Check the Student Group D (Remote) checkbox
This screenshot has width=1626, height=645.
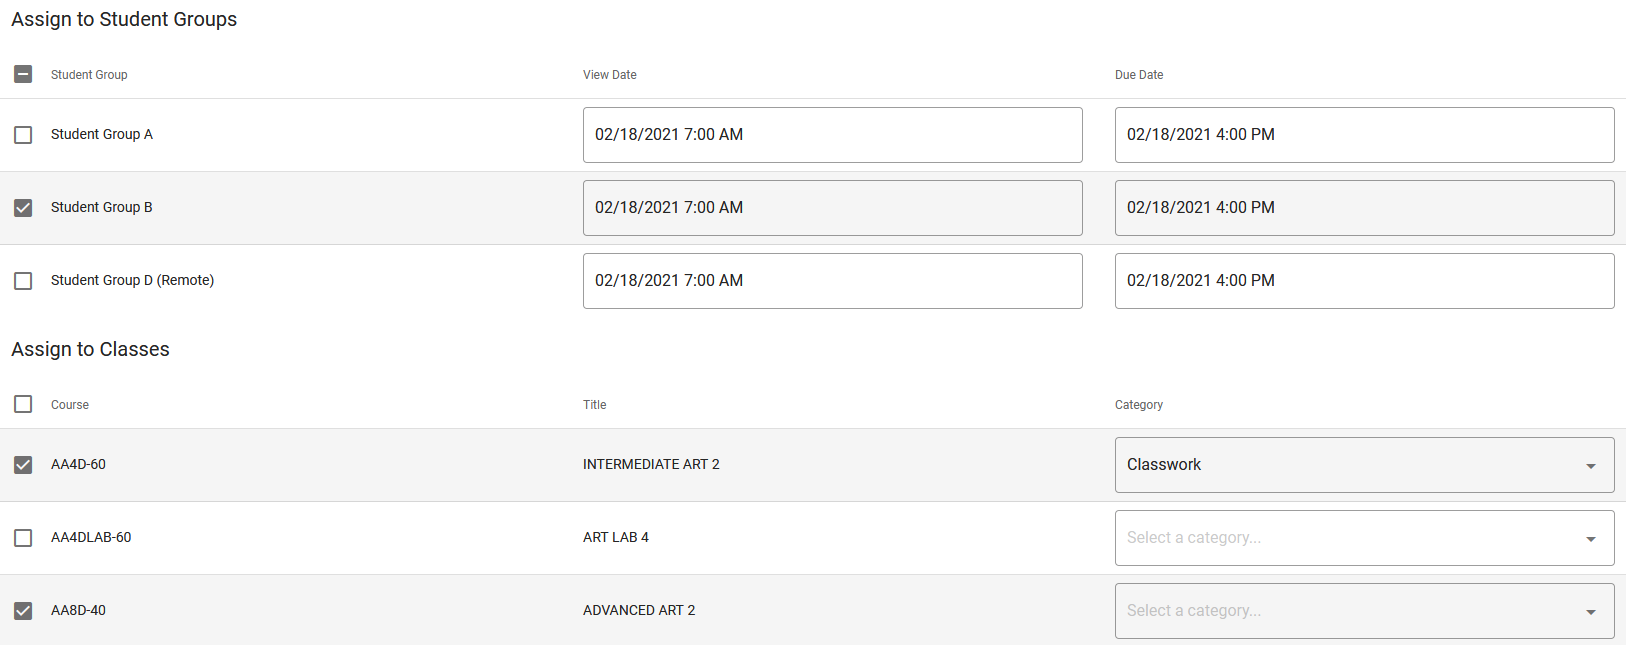(x=23, y=281)
